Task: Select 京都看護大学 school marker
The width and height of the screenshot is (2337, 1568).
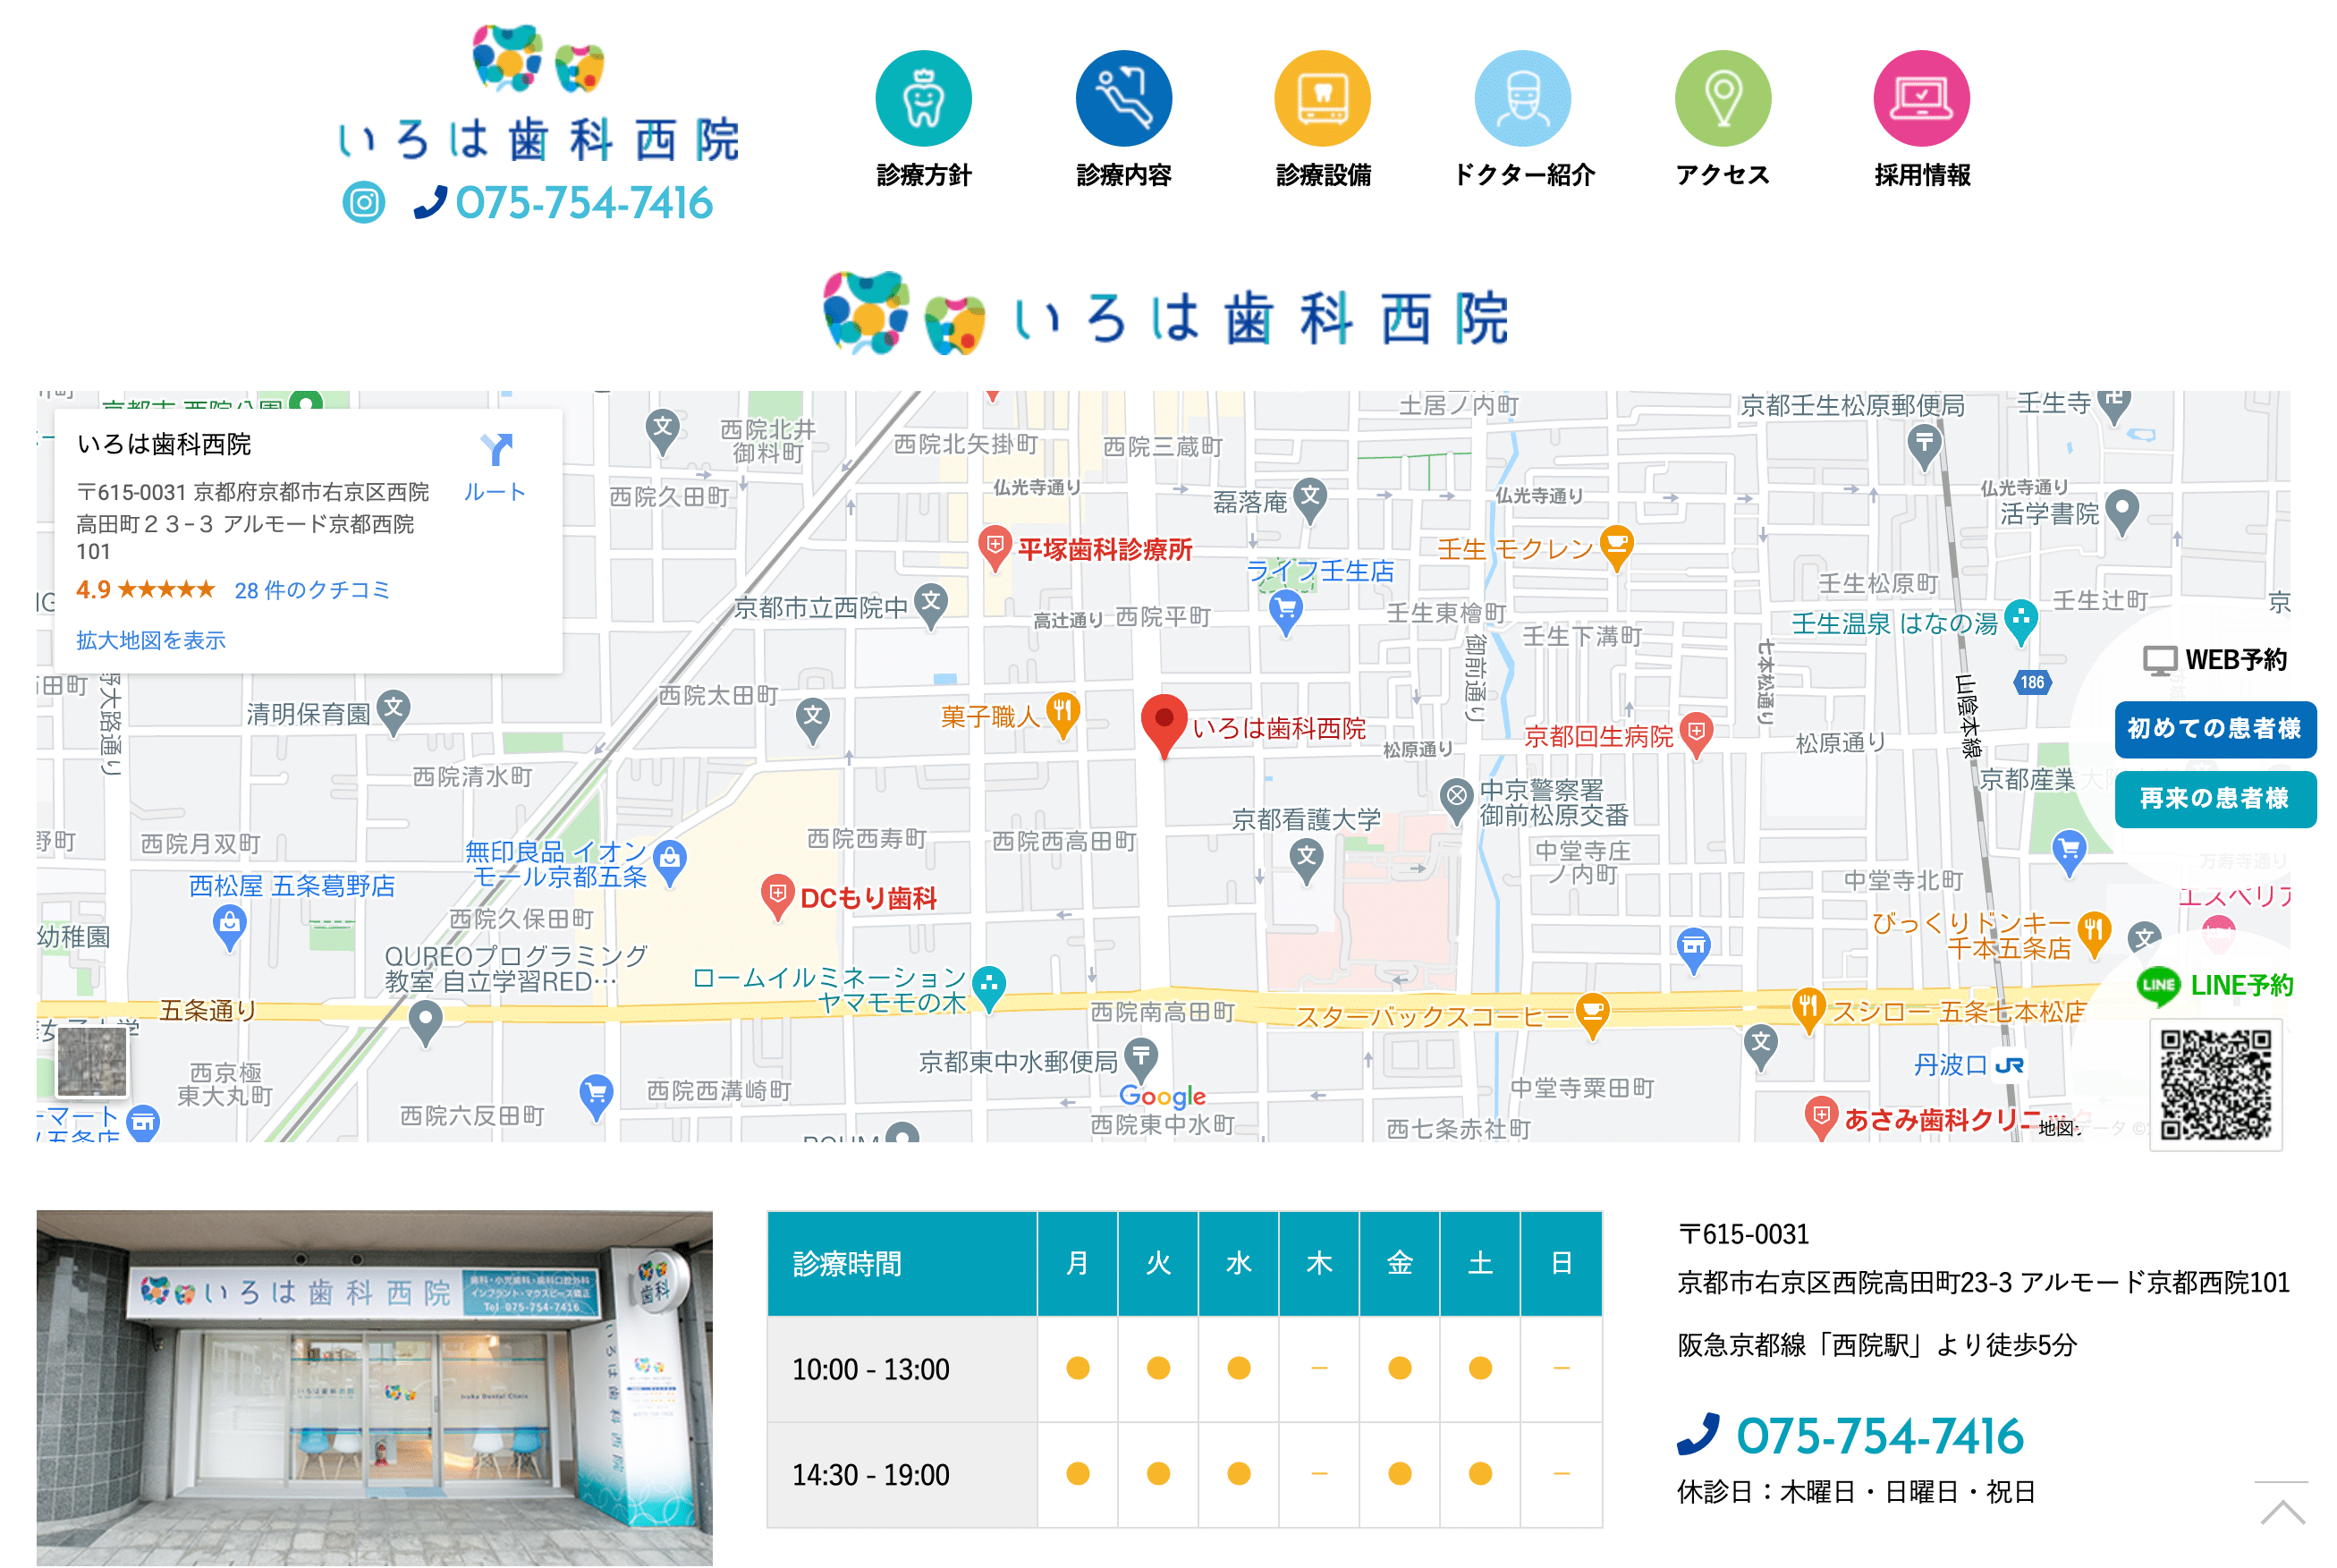Action: pyautogui.click(x=1306, y=860)
